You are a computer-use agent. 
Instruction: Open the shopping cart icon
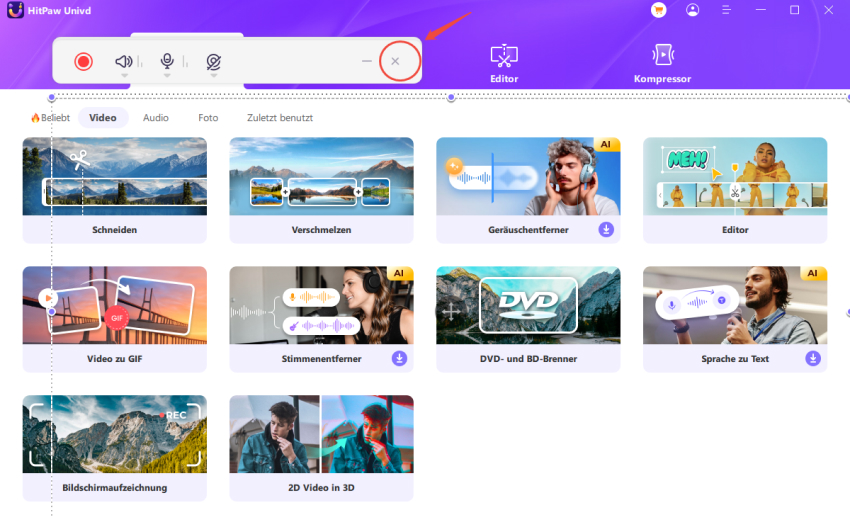pos(659,10)
